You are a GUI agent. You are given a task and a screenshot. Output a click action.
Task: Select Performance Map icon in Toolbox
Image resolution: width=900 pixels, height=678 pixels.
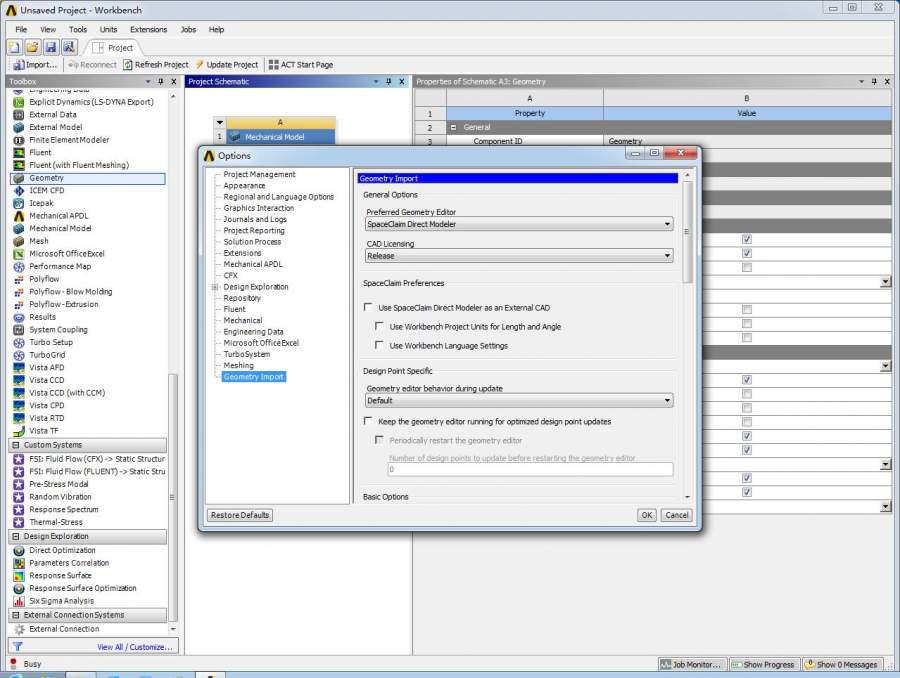tap(19, 266)
